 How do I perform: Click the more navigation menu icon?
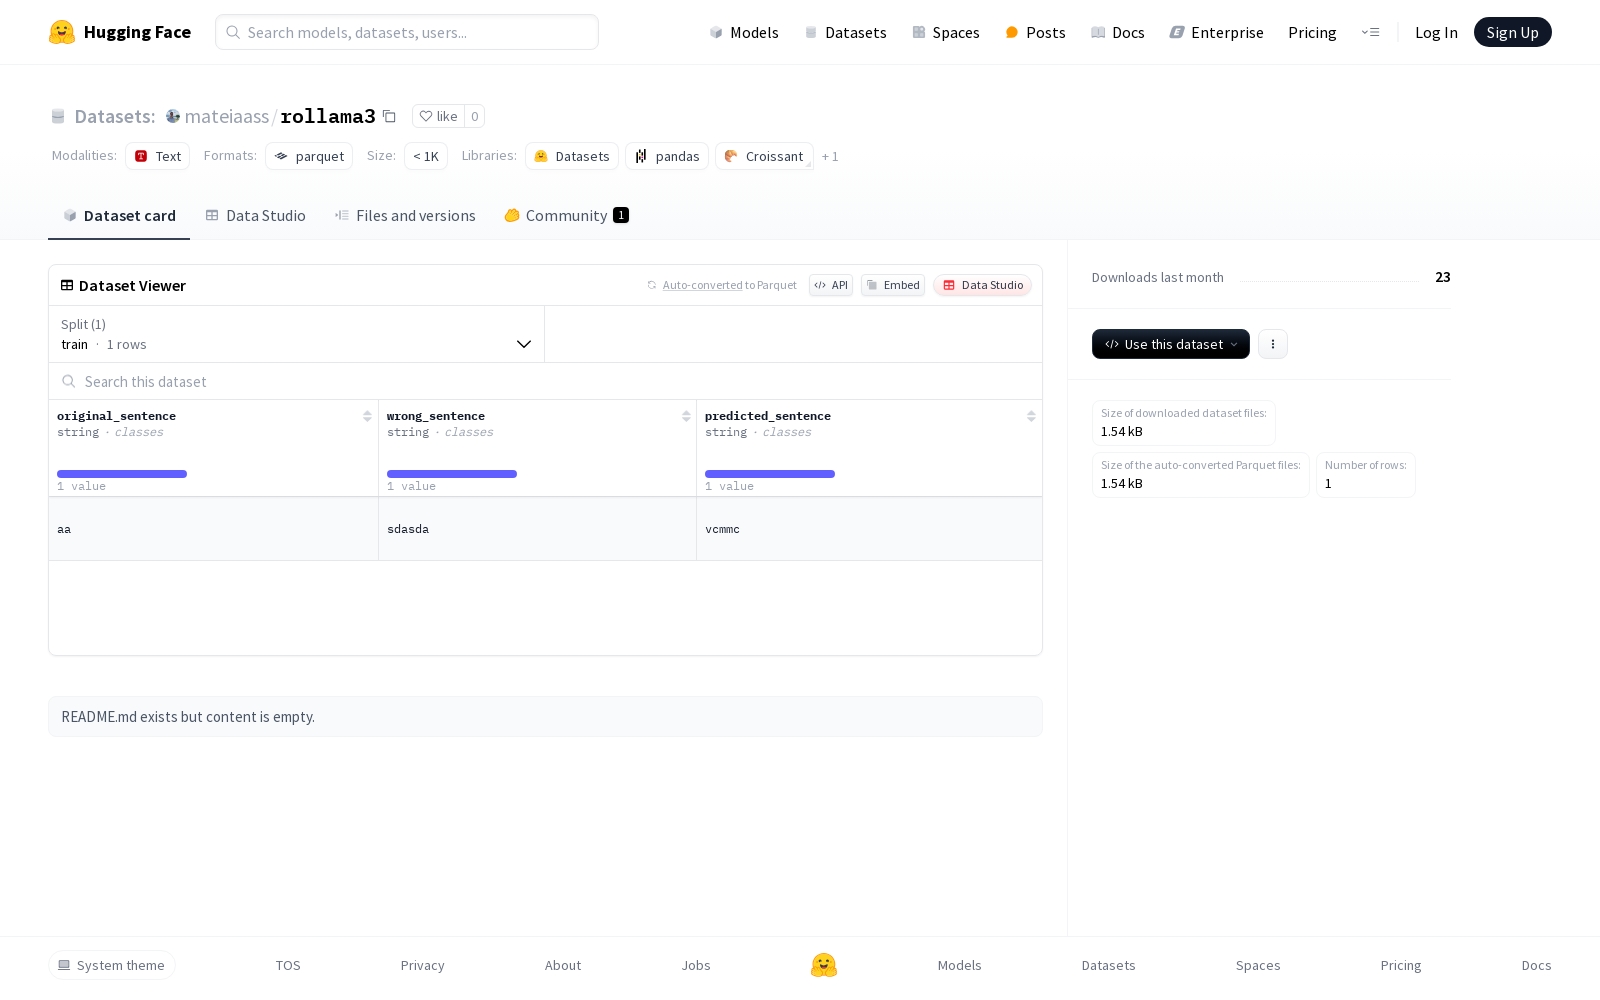(1370, 32)
